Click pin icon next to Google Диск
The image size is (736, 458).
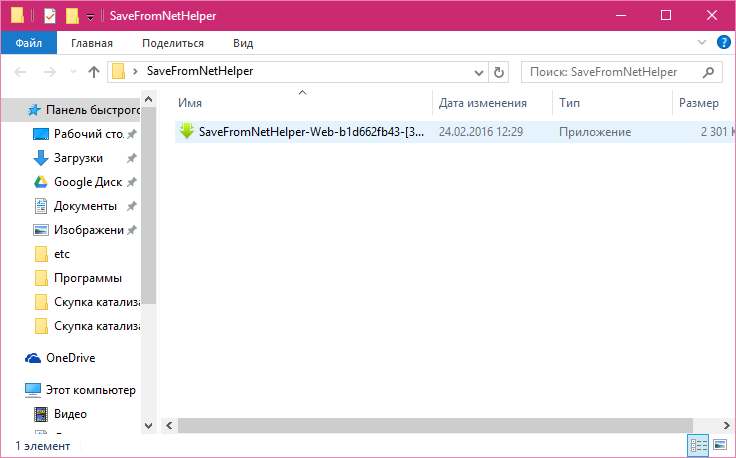pyautogui.click(x=132, y=182)
